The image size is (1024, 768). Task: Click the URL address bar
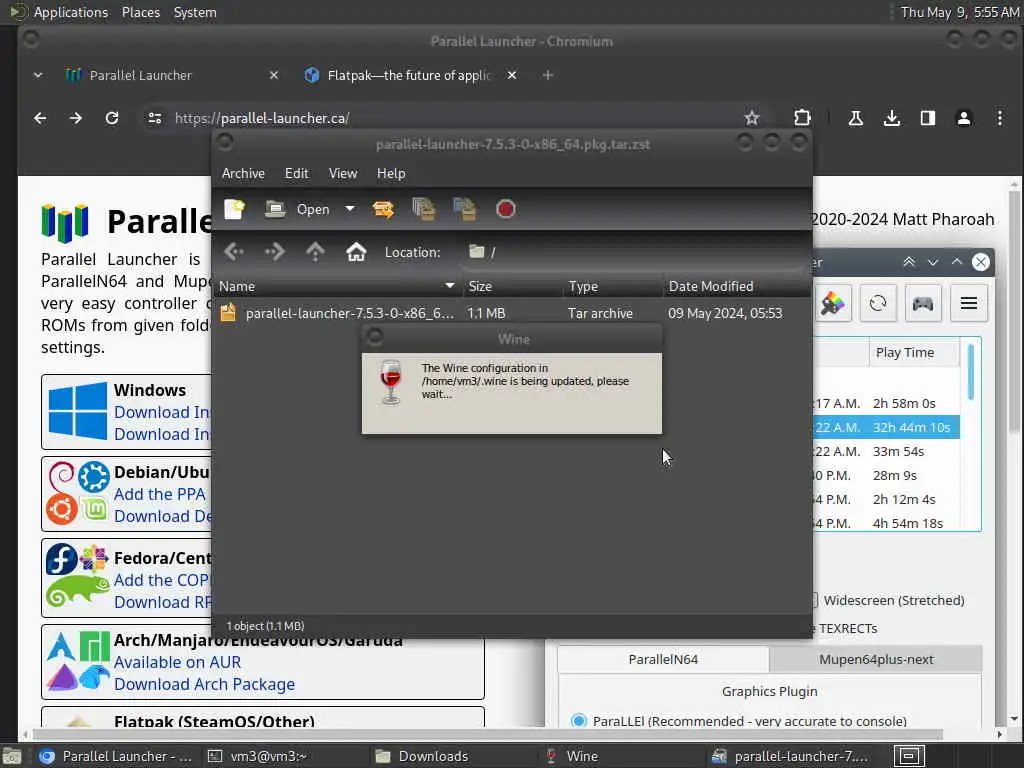click(451, 118)
